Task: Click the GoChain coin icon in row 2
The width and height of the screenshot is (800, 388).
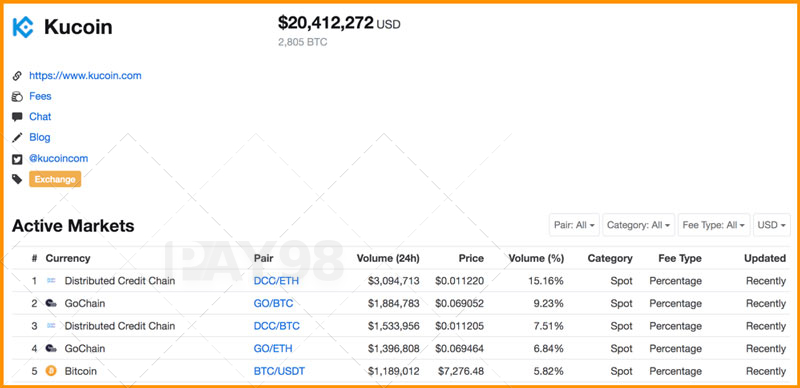Action: [x=51, y=303]
